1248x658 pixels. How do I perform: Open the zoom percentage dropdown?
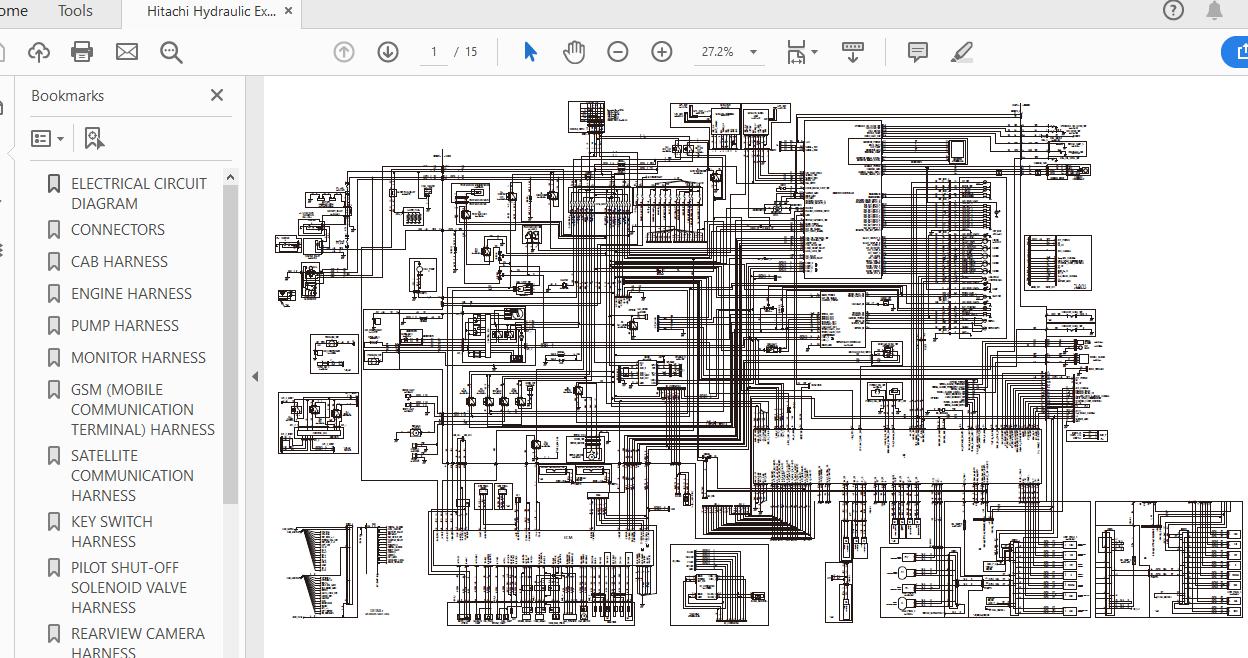click(750, 51)
